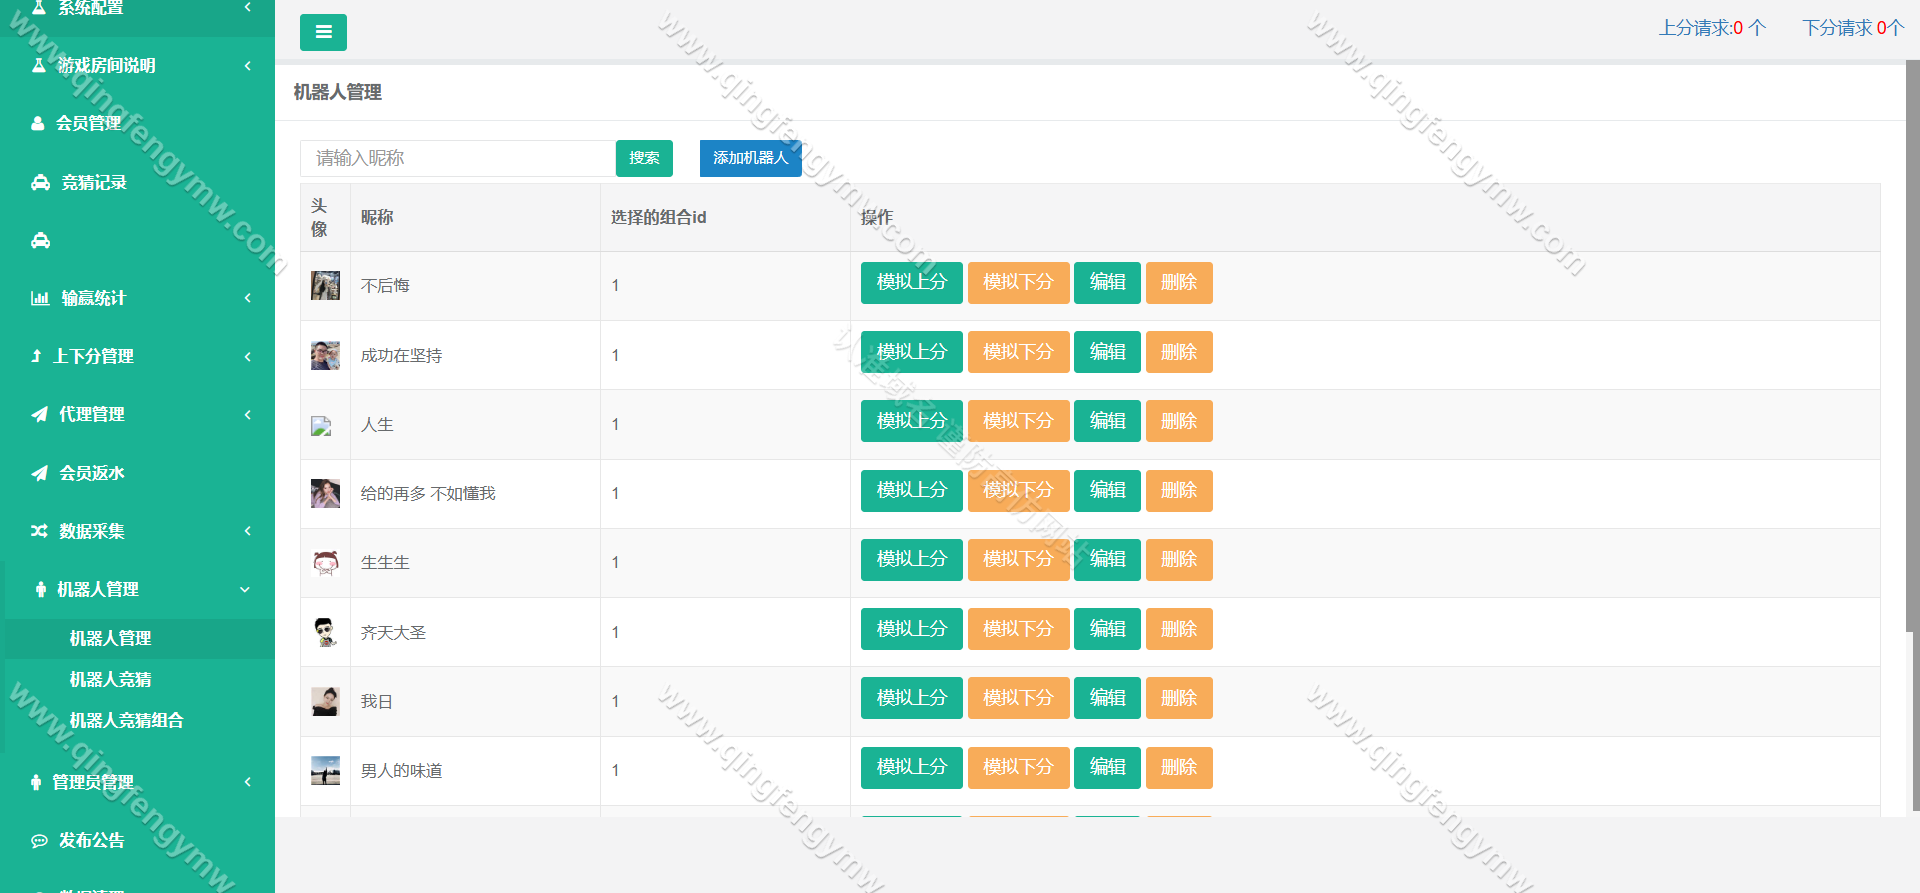Open the 机器人竞猜组合 submenu item

coord(126,720)
